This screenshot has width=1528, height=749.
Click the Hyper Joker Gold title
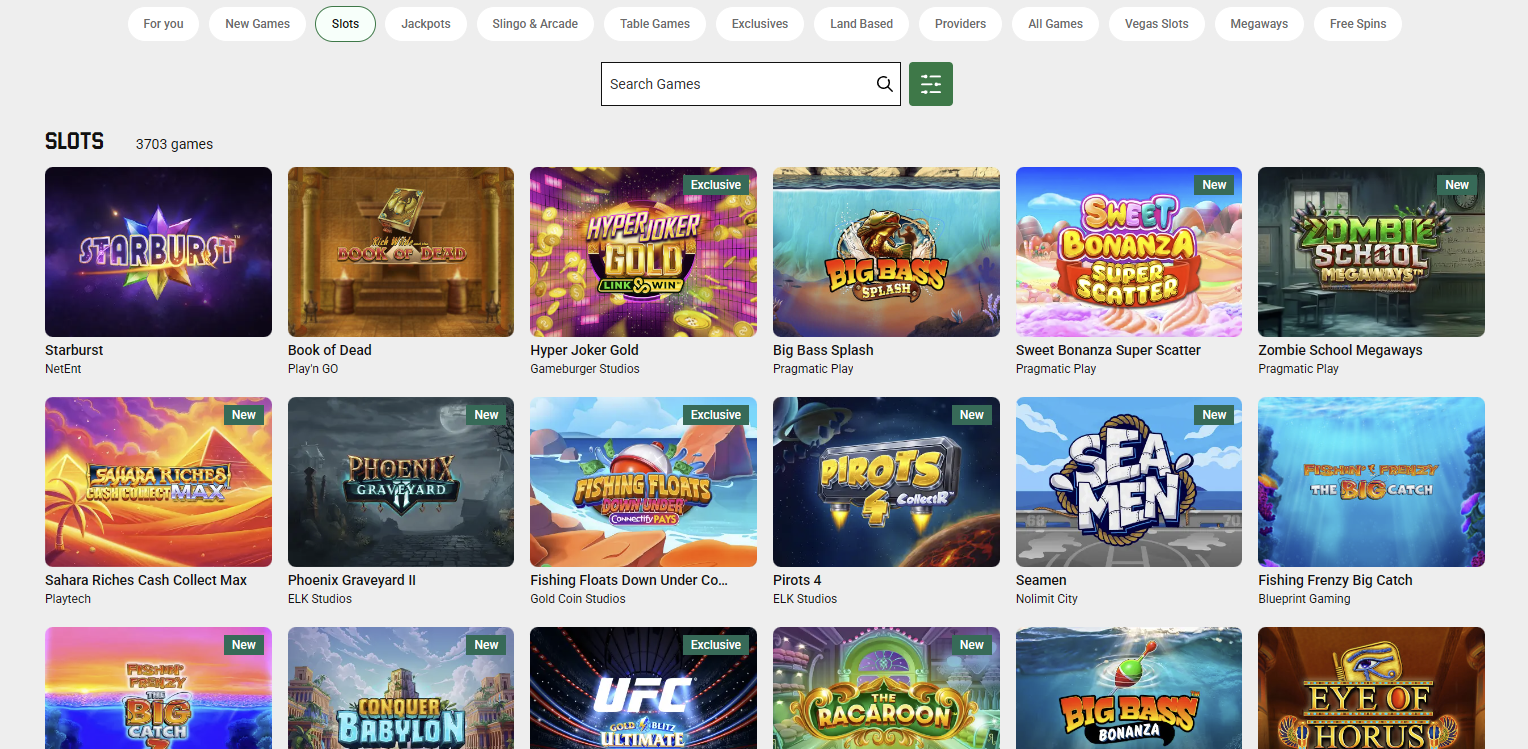[584, 350]
